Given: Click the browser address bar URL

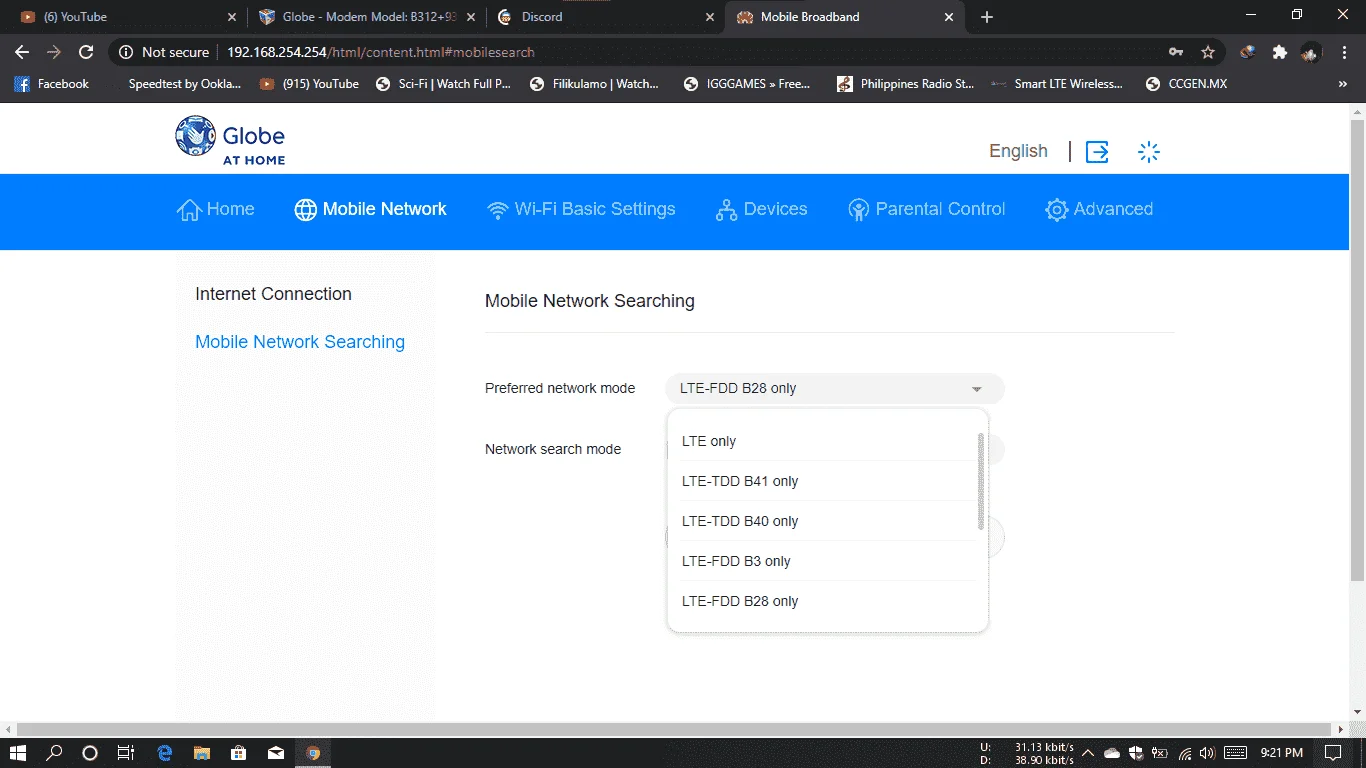Looking at the screenshot, I should pos(380,52).
